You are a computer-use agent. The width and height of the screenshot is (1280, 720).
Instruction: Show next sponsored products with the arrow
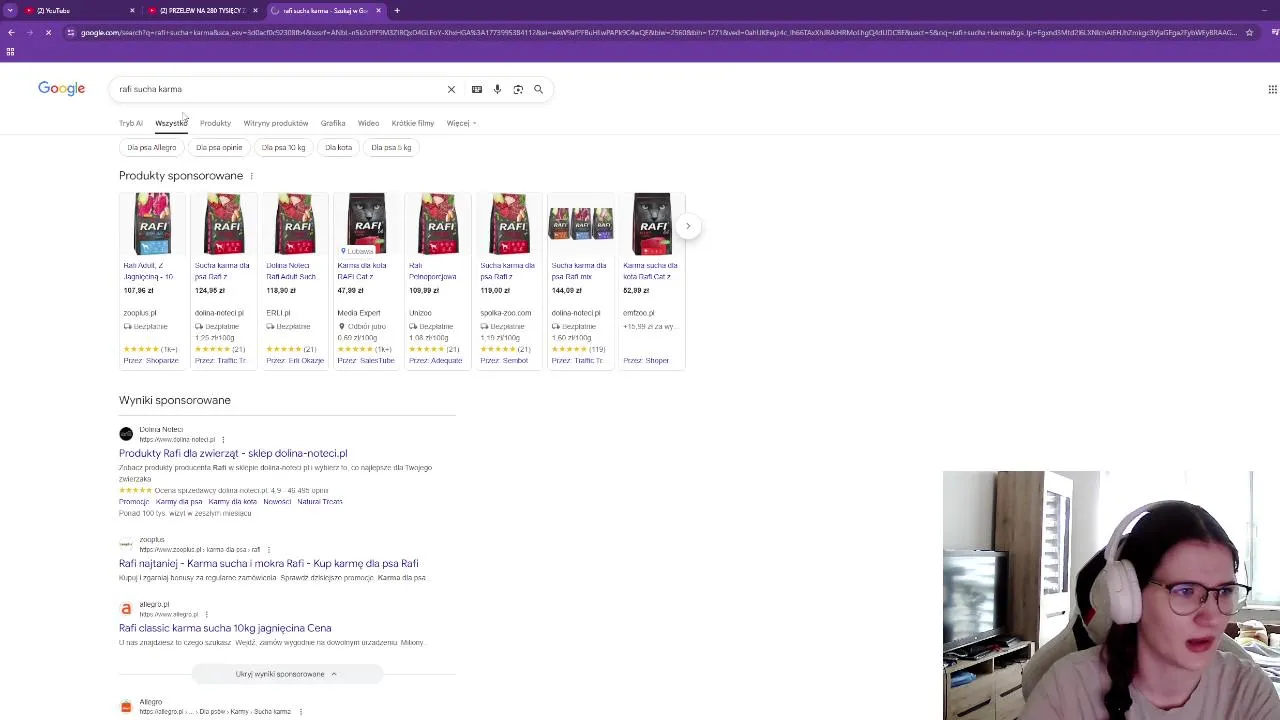point(688,226)
